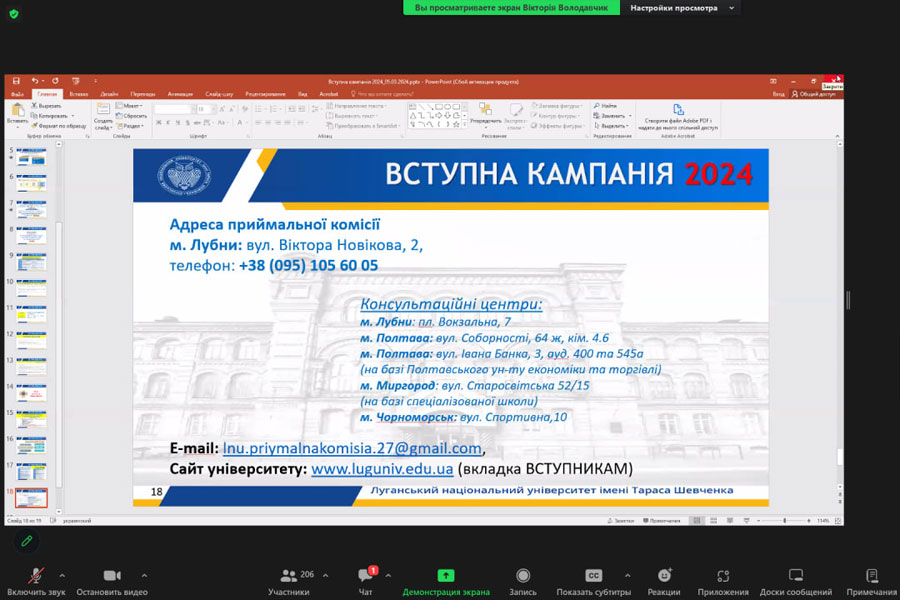Open video options arrow beside camera

pos(144,575)
